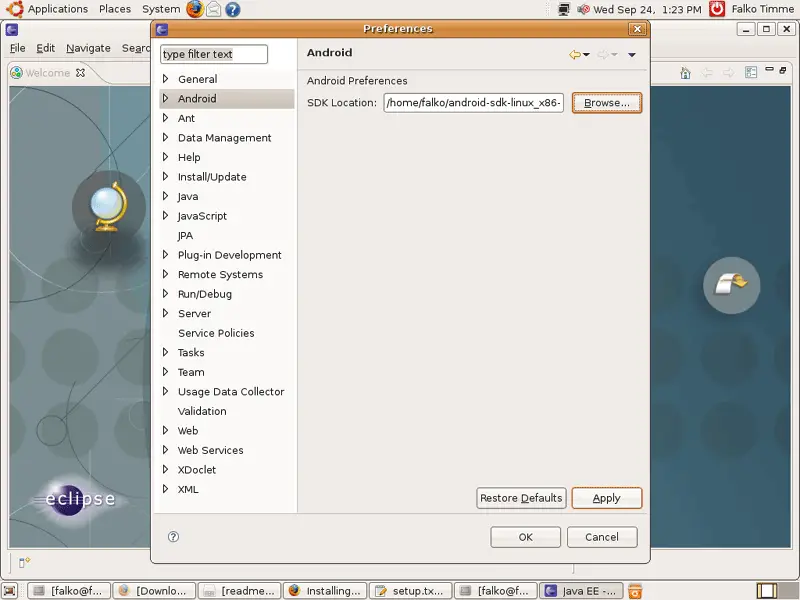Select XDoclet in preferences tree
Image resolution: width=800 pixels, height=600 pixels.
pyautogui.click(x=196, y=470)
